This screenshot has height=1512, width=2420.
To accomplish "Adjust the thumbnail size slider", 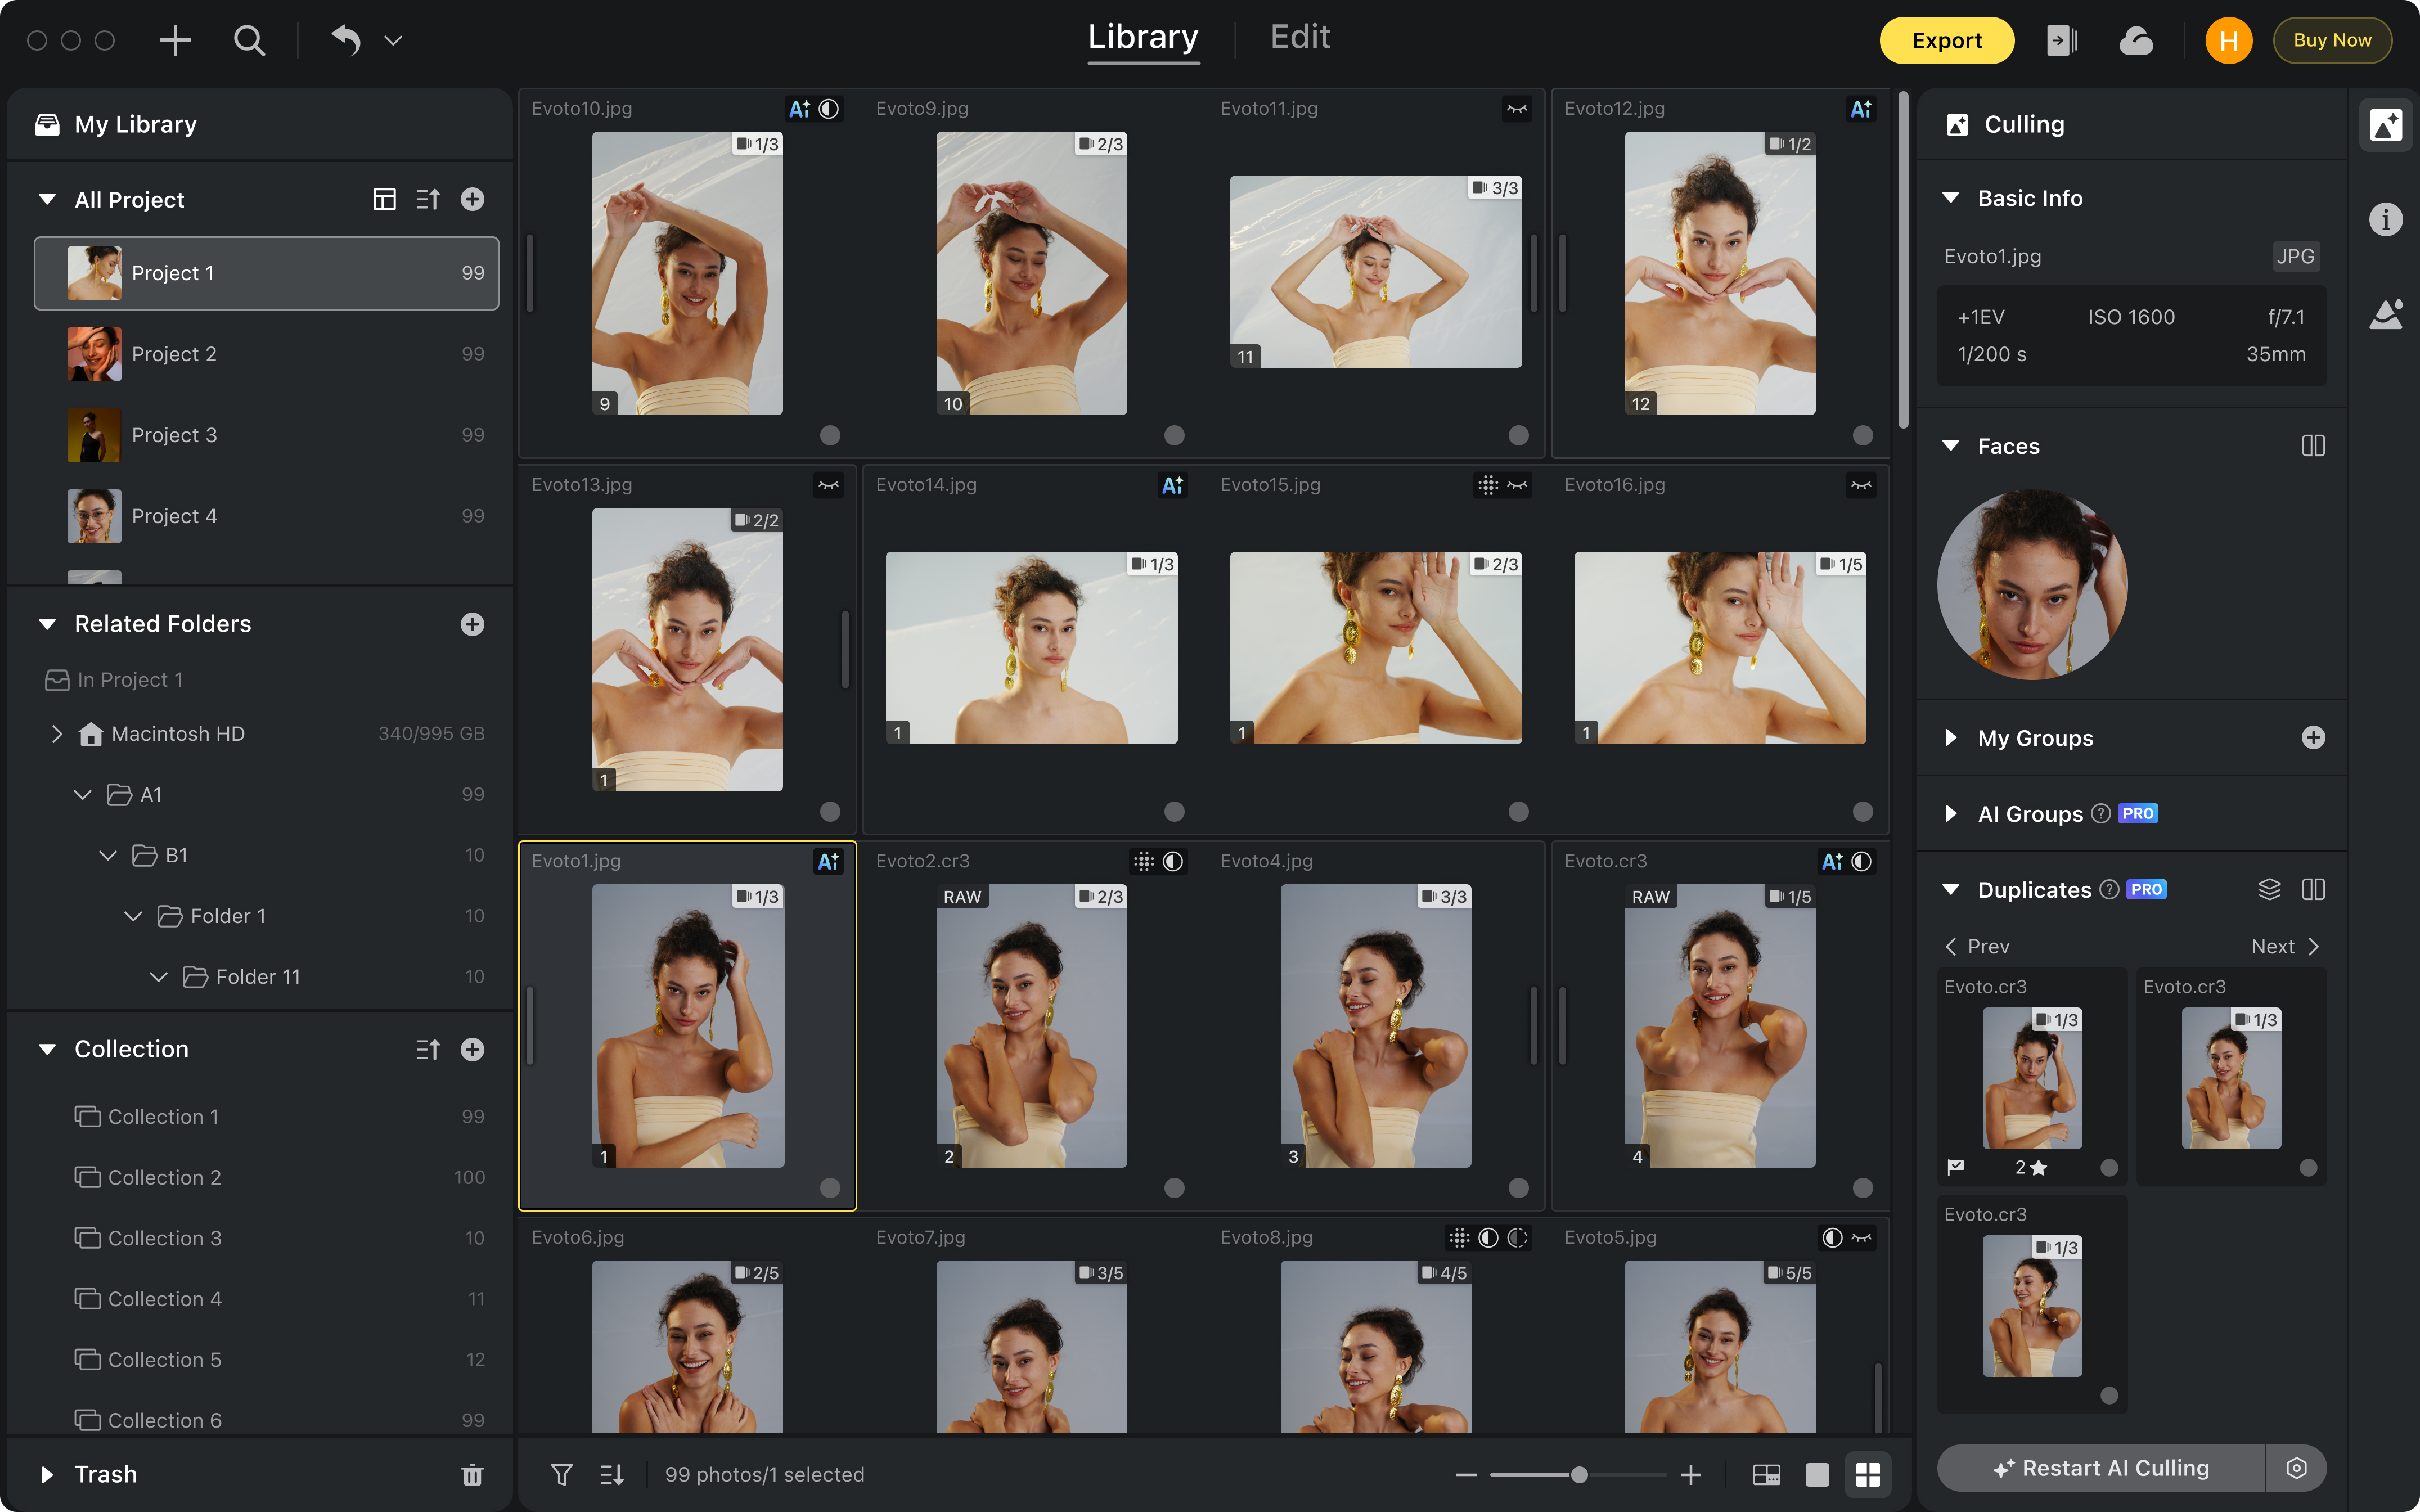I will (1580, 1474).
